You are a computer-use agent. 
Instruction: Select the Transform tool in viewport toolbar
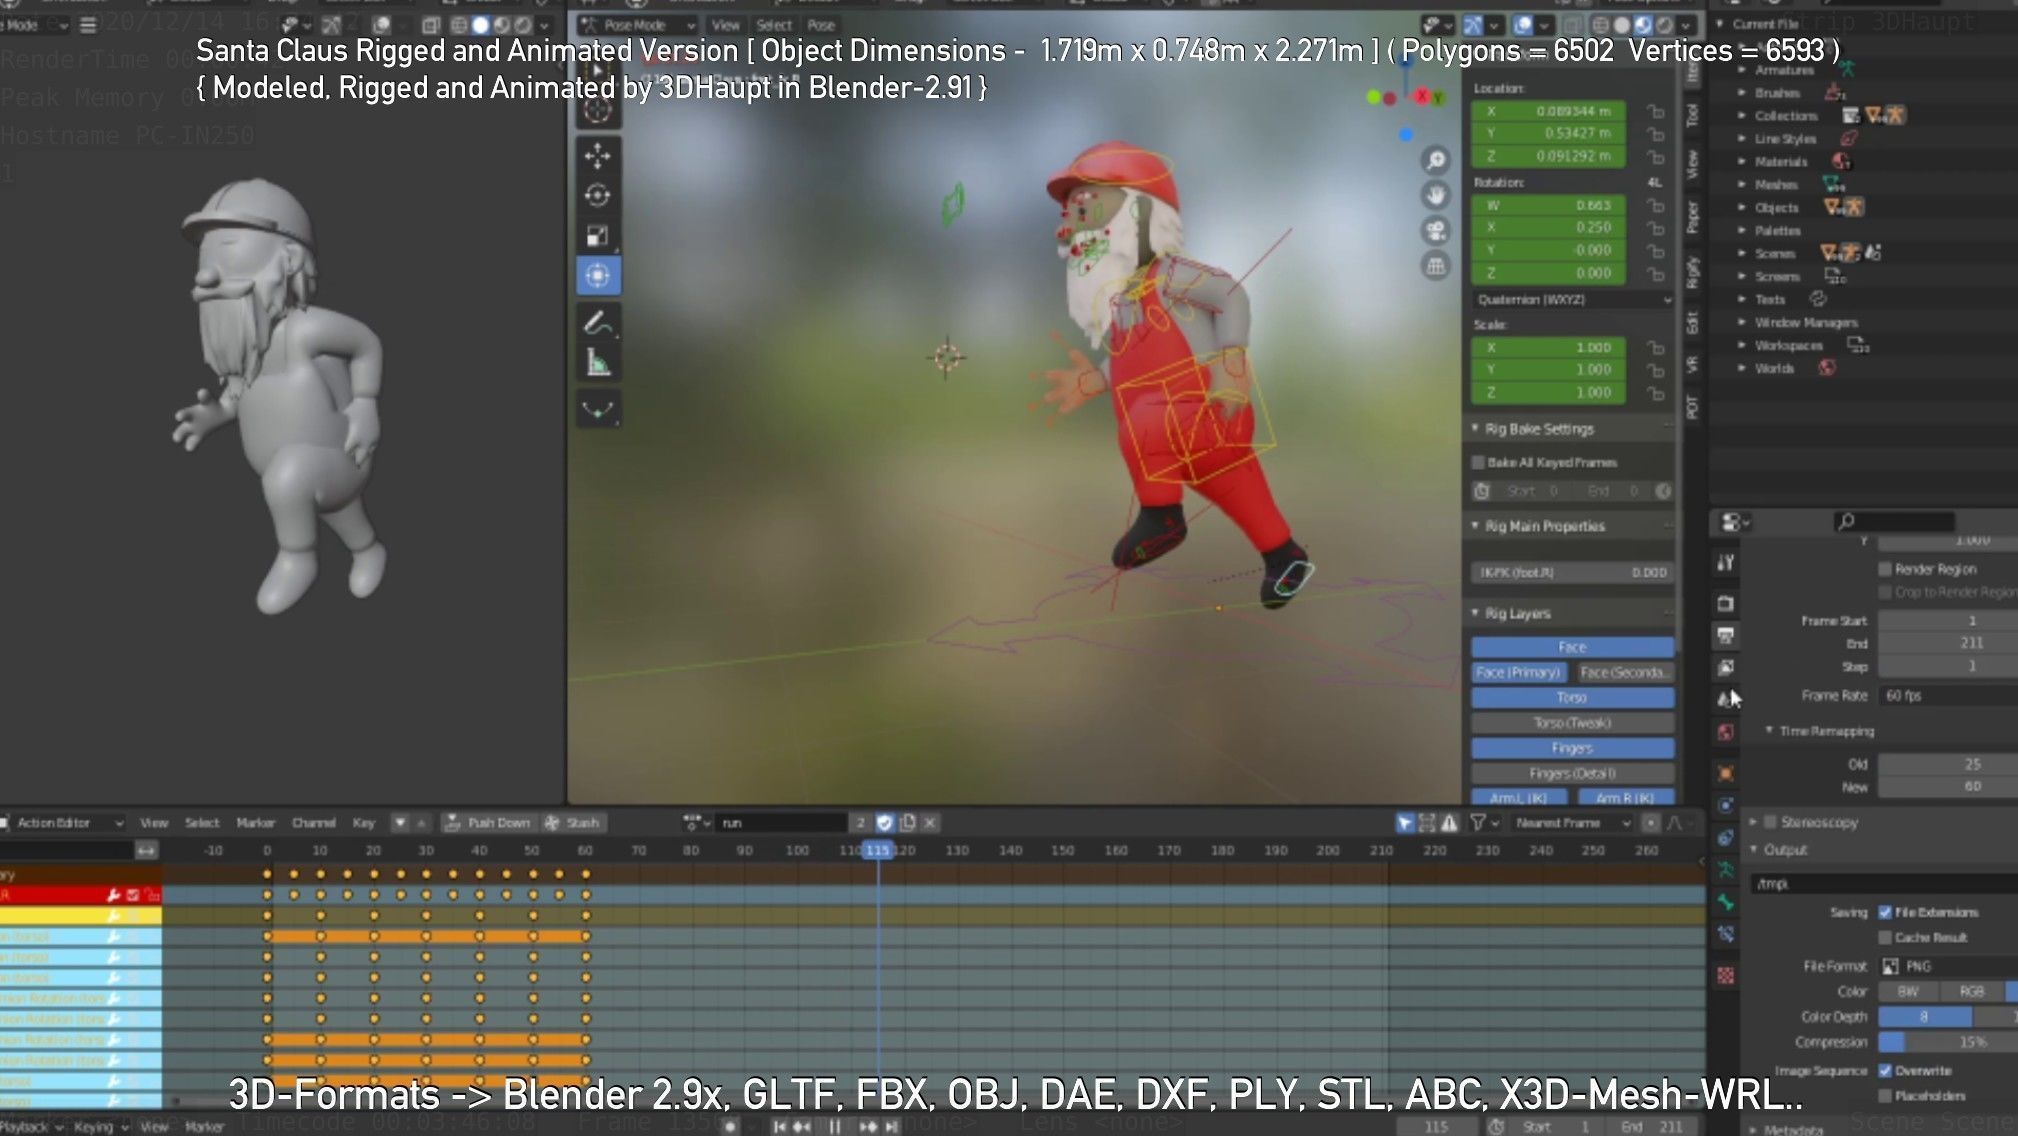[x=598, y=276]
